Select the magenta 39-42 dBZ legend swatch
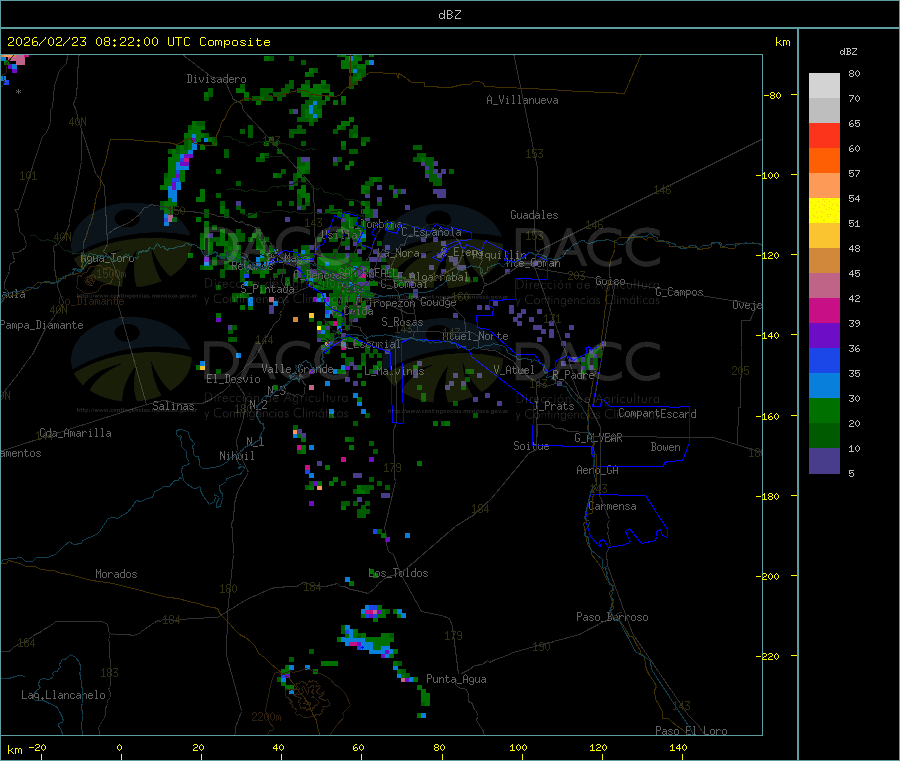This screenshot has height=761, width=900. point(824,310)
